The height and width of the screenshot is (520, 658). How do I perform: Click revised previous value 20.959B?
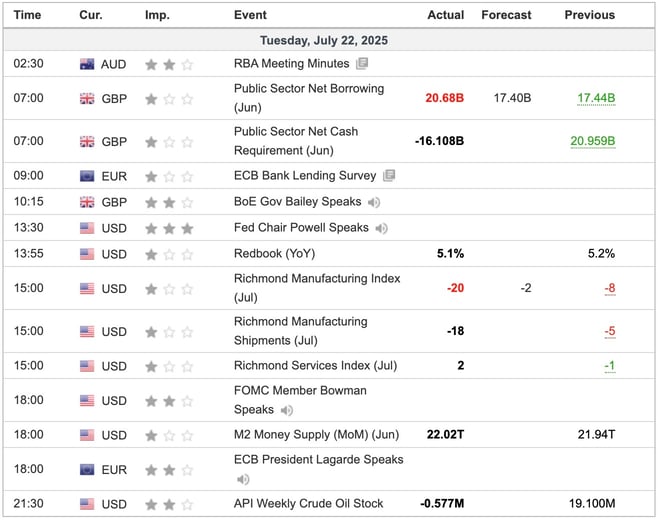pos(593,141)
